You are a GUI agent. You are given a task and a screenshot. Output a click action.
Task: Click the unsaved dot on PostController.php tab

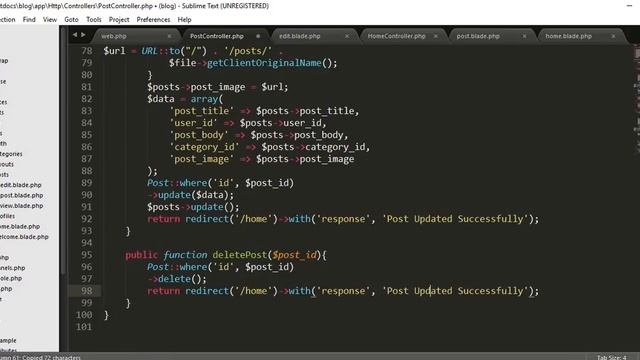258,36
